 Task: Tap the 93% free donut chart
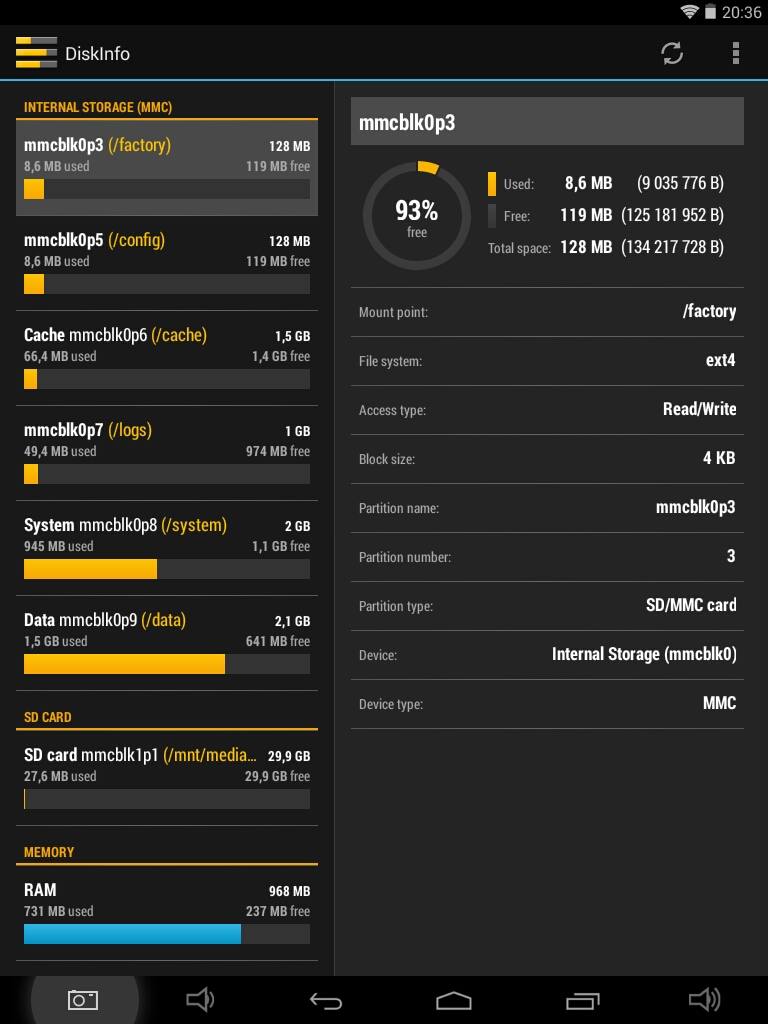[x=416, y=215]
